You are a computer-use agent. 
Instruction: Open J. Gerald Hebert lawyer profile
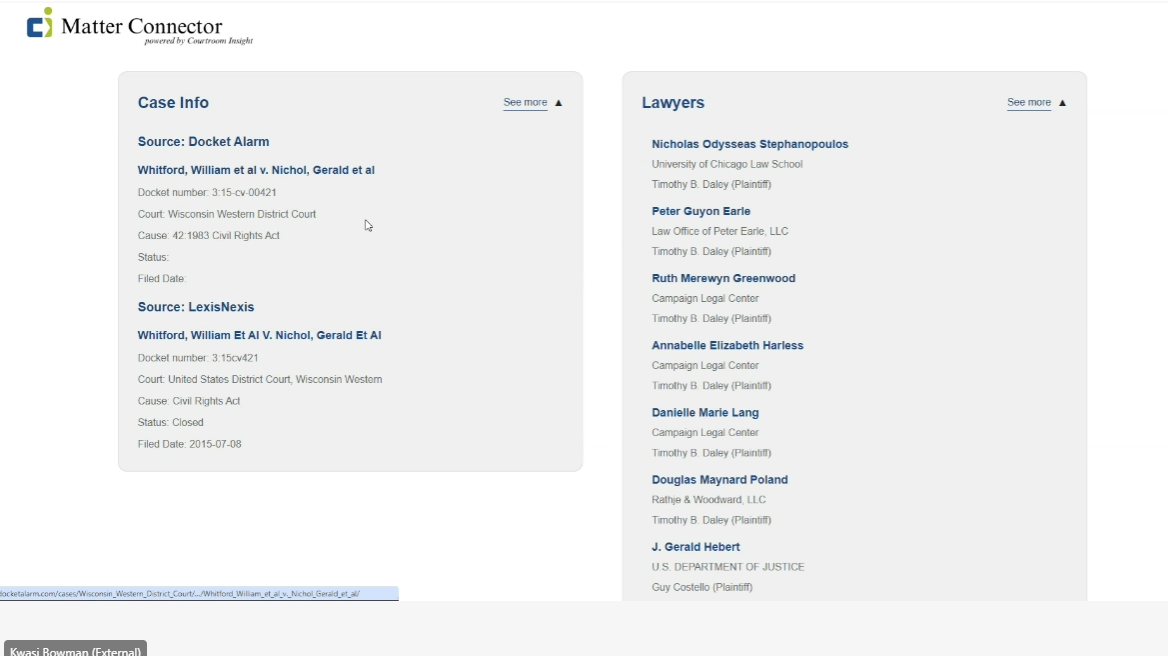click(696, 547)
